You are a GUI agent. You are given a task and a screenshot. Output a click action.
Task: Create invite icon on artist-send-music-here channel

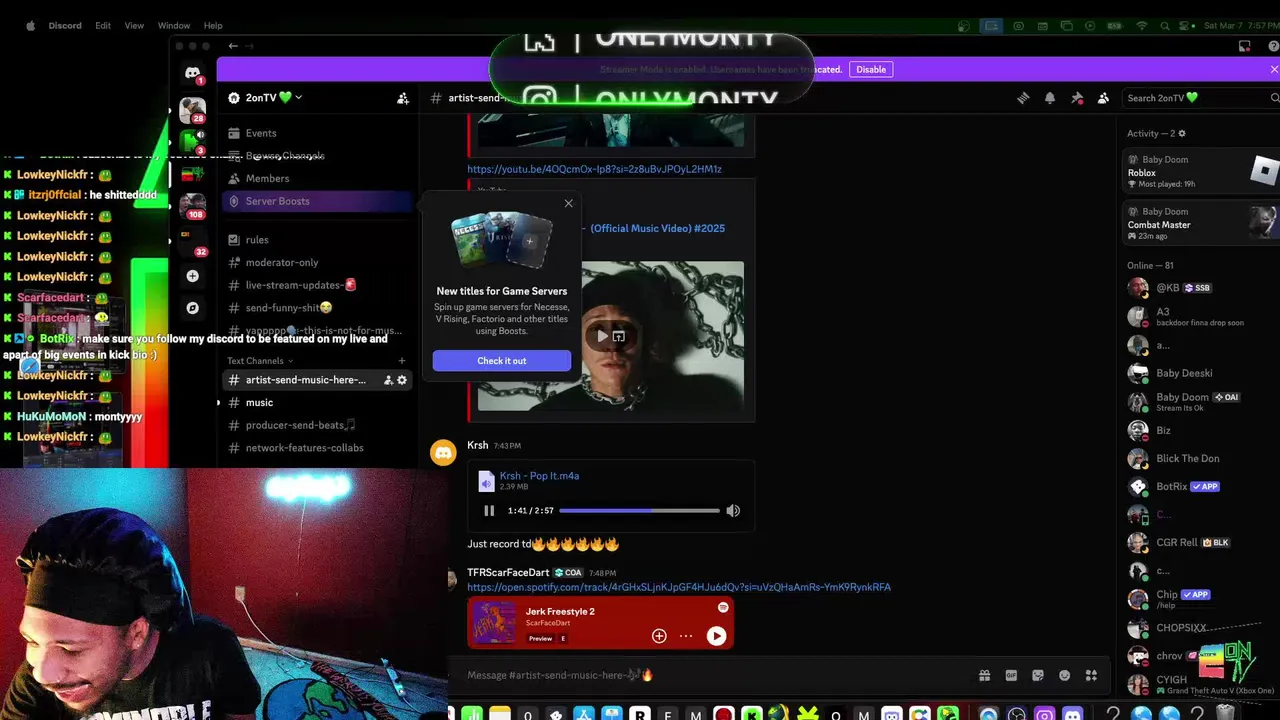[x=388, y=380]
